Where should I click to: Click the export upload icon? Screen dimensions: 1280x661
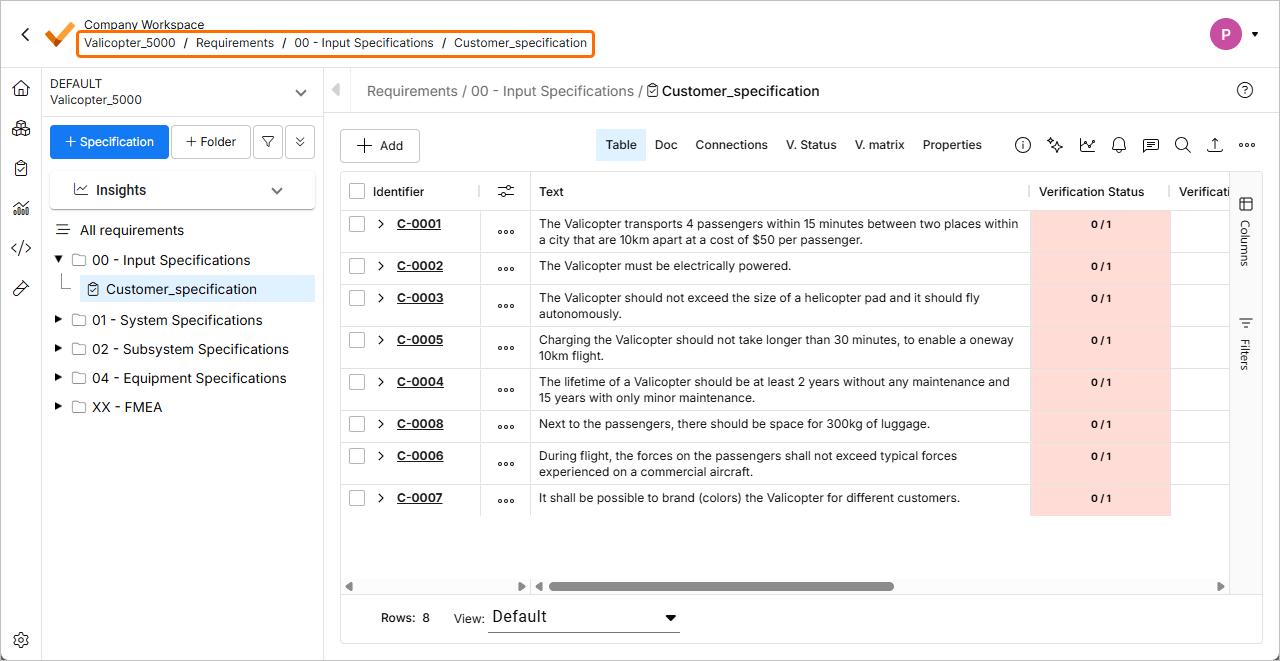[x=1214, y=145]
